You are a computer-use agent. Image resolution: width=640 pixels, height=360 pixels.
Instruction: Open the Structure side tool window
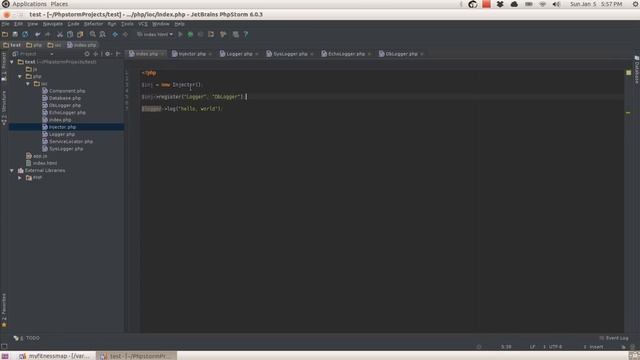pos(4,108)
